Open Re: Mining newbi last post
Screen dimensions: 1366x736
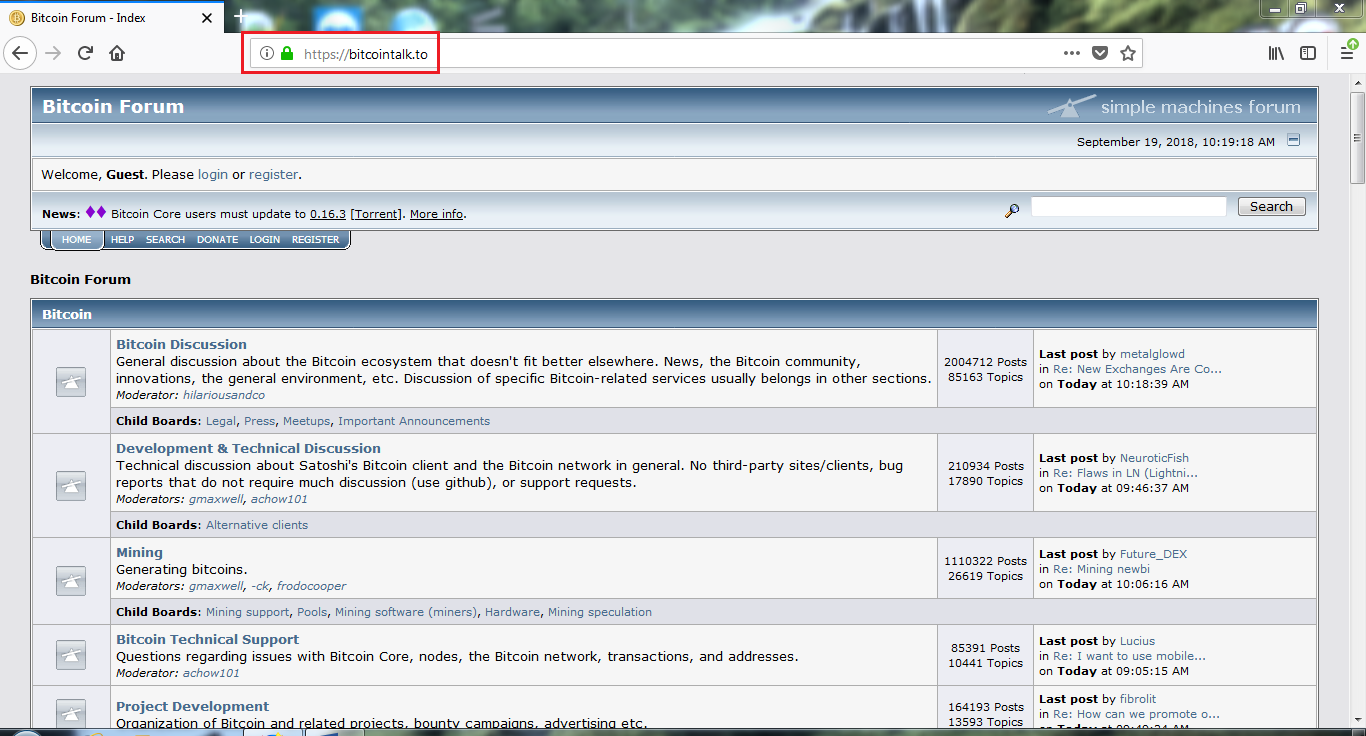point(1101,569)
